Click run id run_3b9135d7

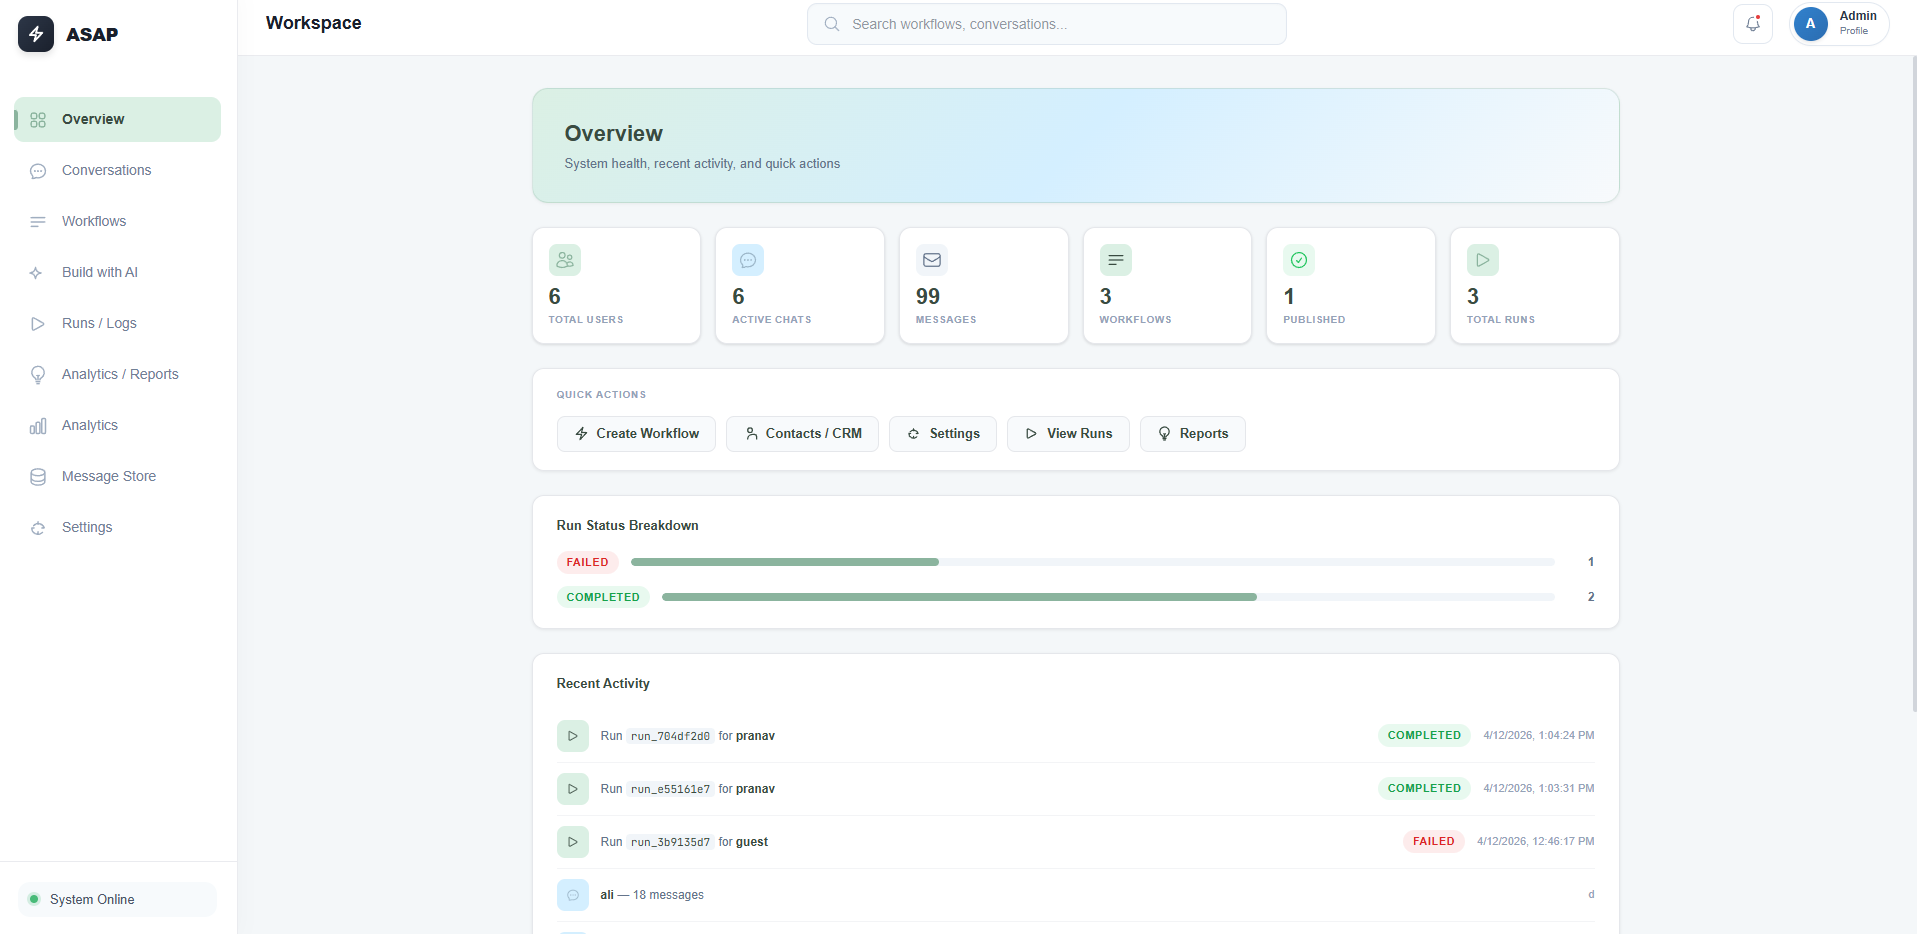670,842
